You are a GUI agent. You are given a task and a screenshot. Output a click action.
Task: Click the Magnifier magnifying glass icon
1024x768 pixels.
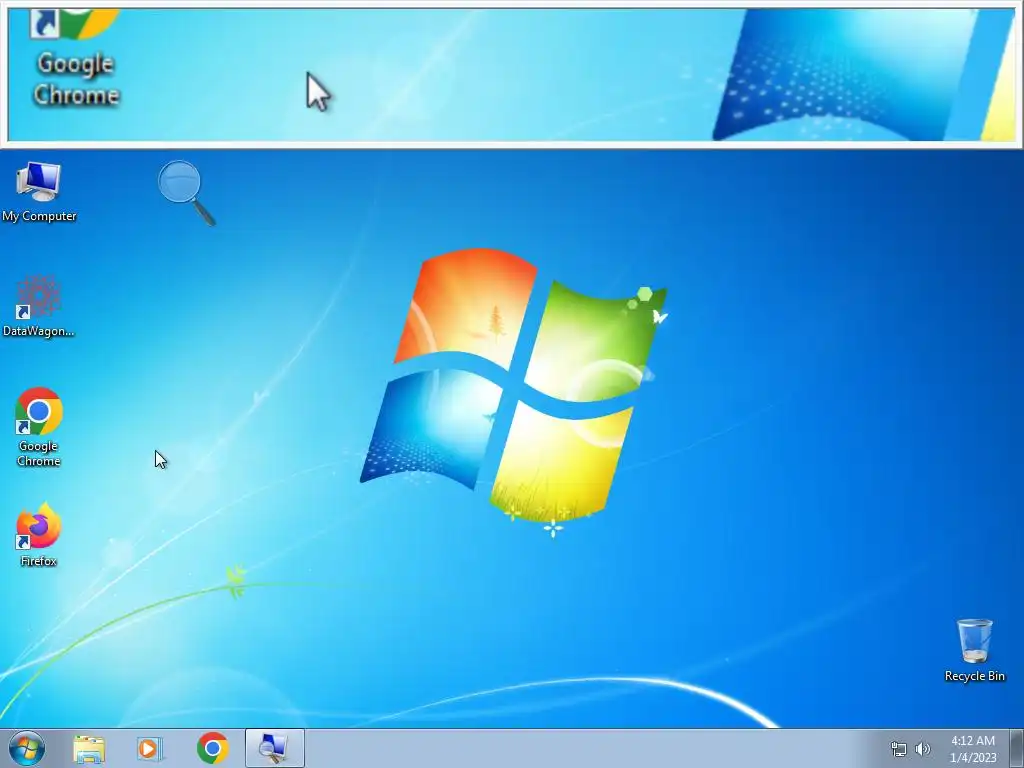[x=186, y=193]
